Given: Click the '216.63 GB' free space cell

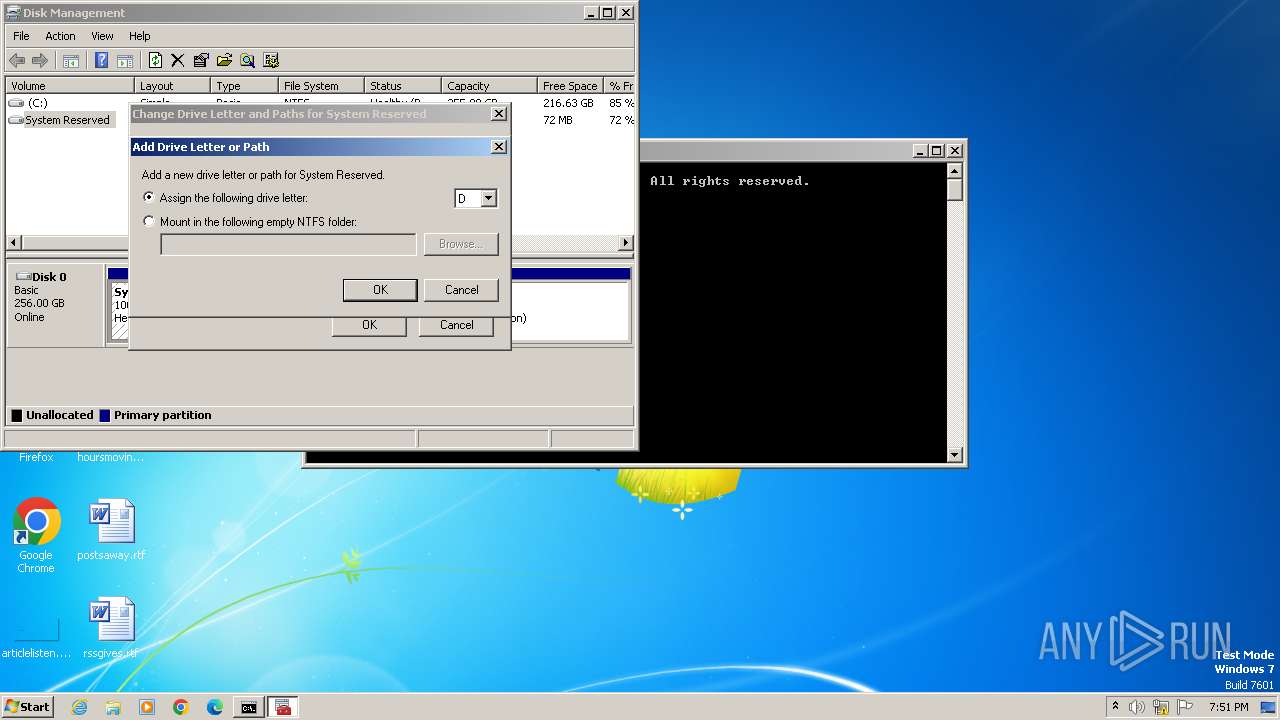Looking at the screenshot, I should [x=568, y=103].
